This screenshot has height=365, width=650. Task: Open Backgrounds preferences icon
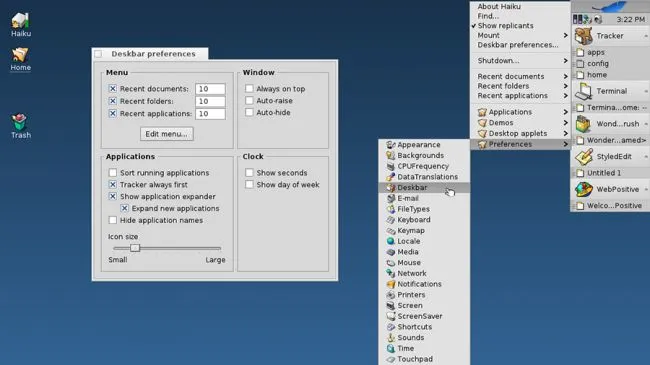(x=390, y=156)
